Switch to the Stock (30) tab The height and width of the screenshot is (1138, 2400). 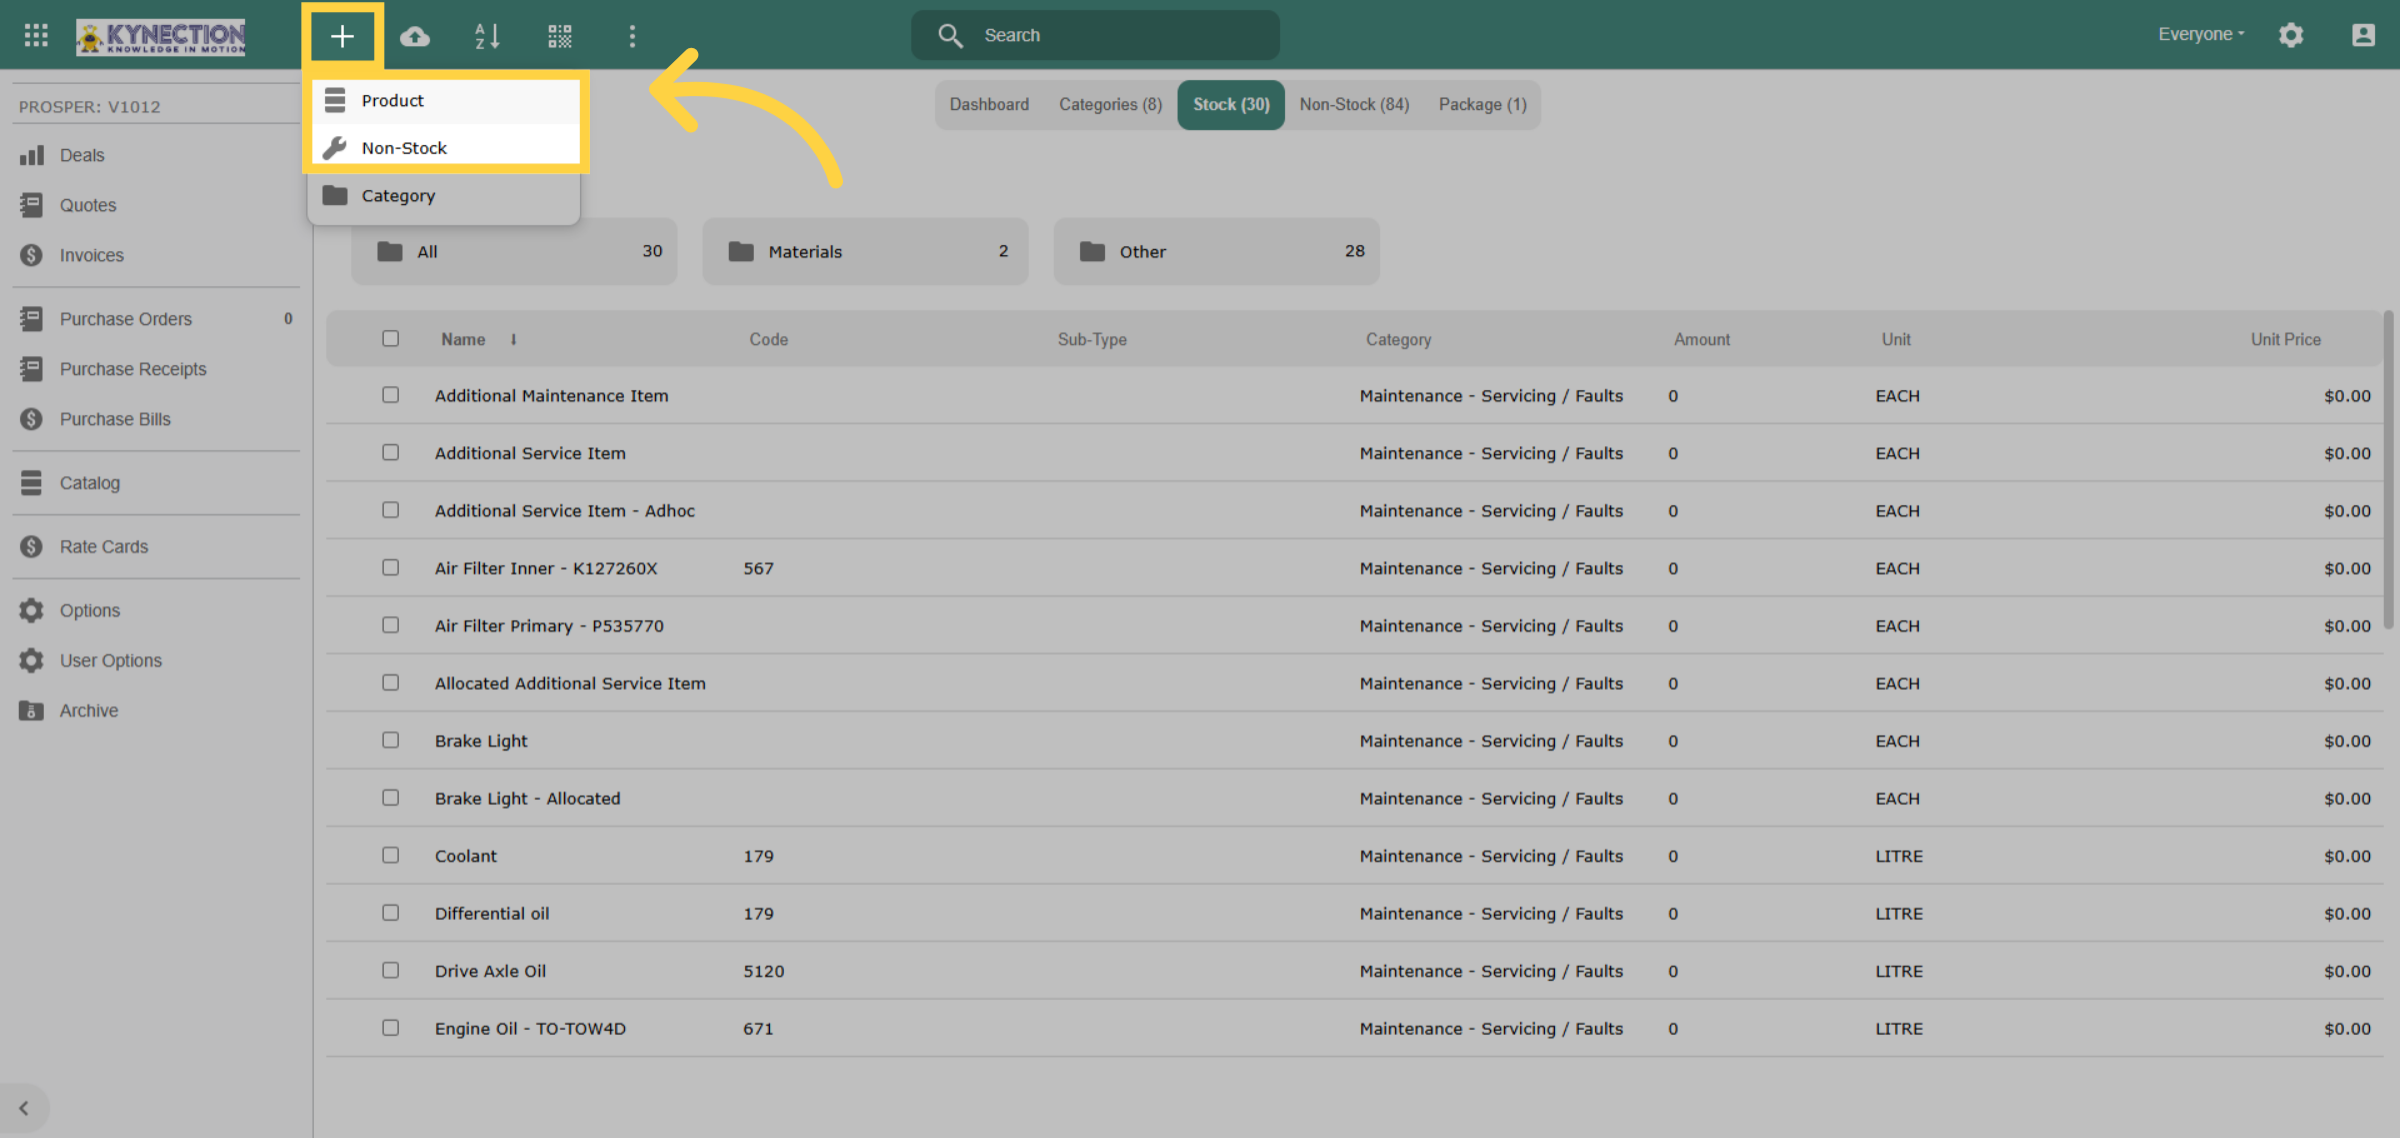pyautogui.click(x=1231, y=105)
